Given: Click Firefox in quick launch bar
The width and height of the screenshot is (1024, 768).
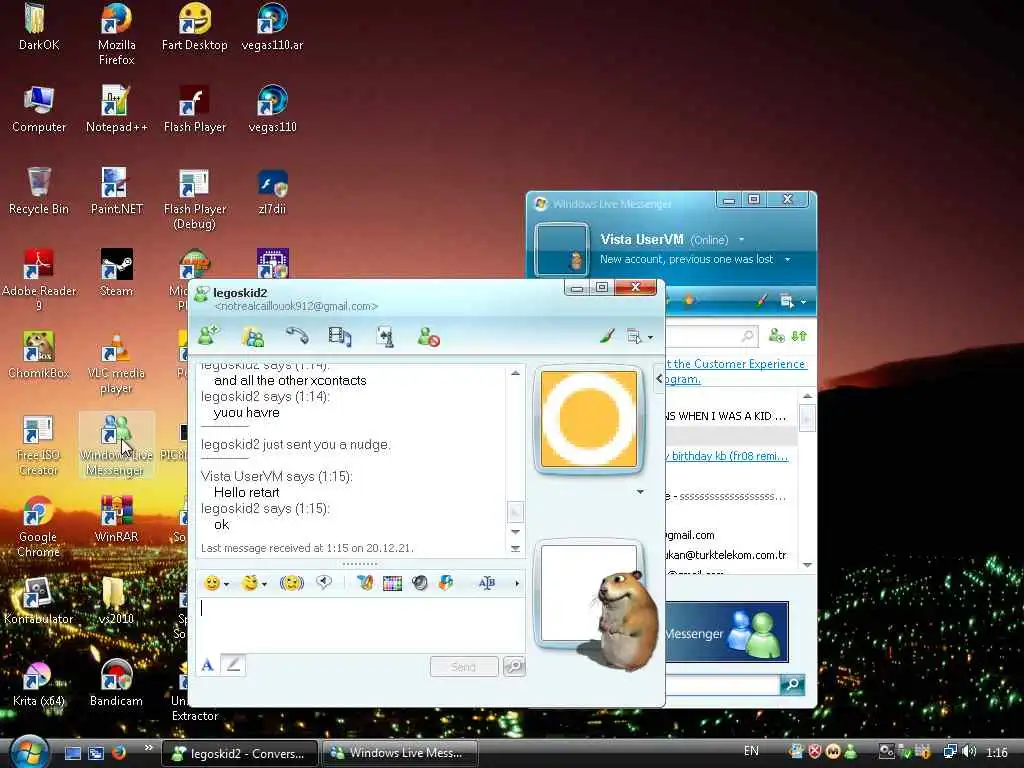Looking at the screenshot, I should (119, 753).
